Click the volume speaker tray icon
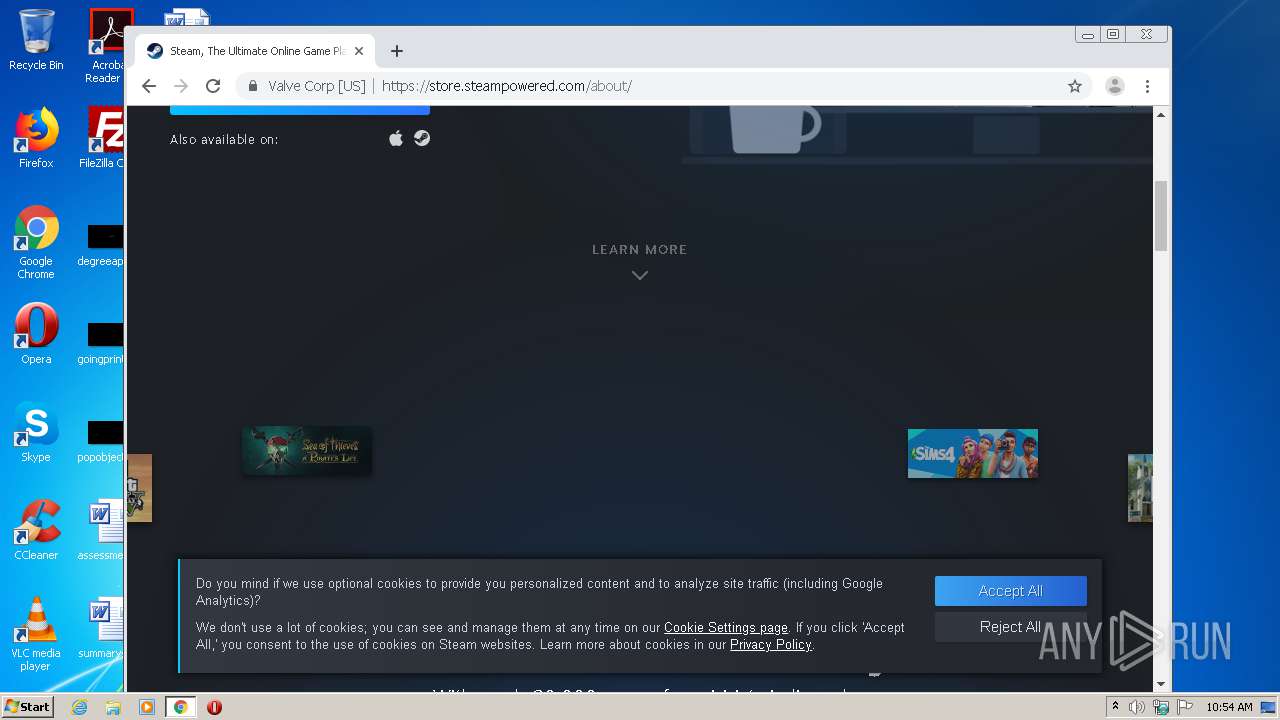This screenshot has width=1280, height=720. [x=1137, y=707]
